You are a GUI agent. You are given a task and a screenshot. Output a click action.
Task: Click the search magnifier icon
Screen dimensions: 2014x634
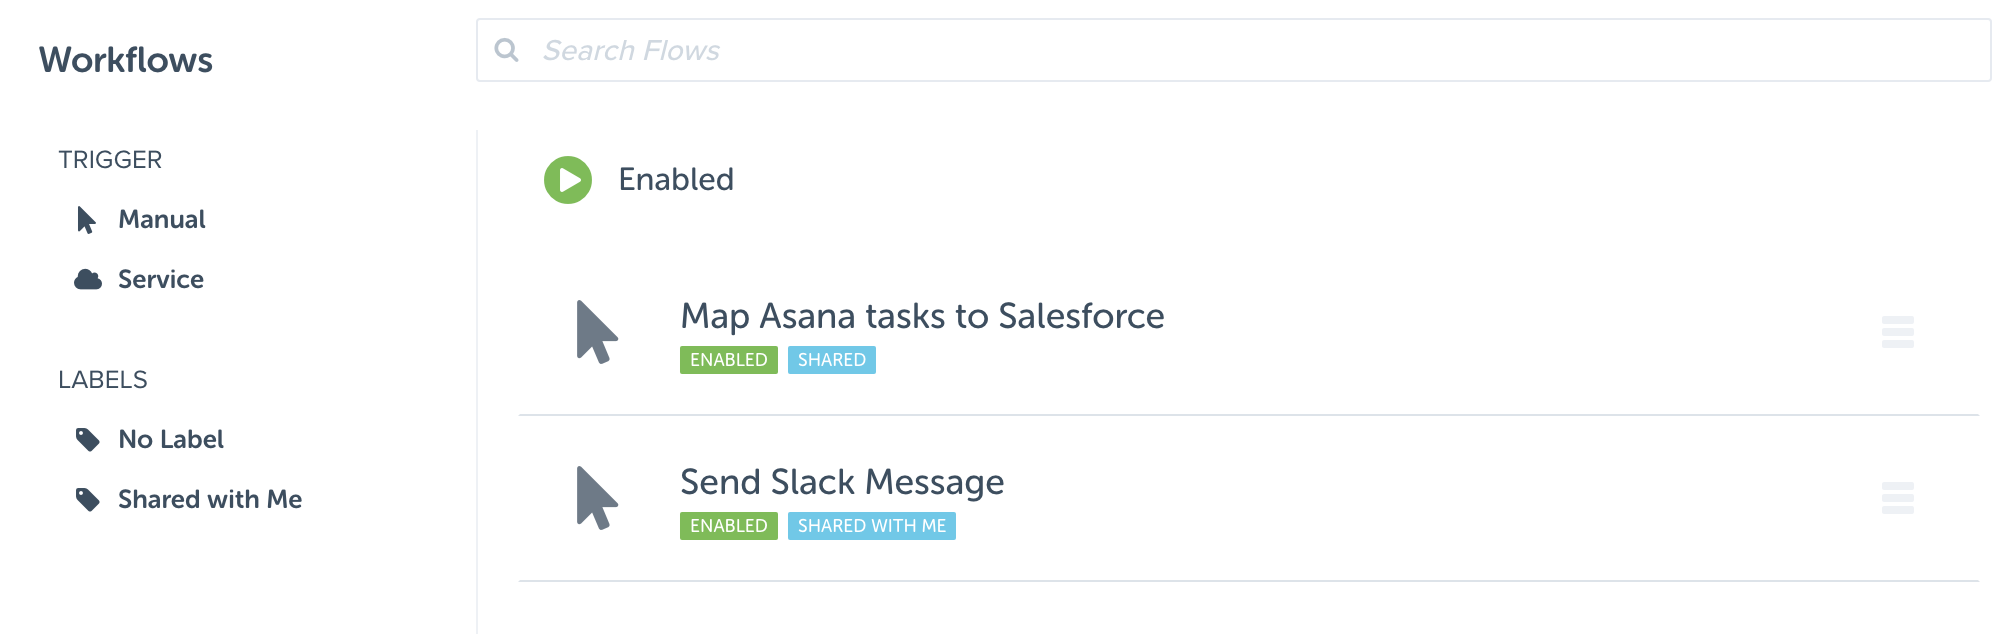(x=507, y=50)
